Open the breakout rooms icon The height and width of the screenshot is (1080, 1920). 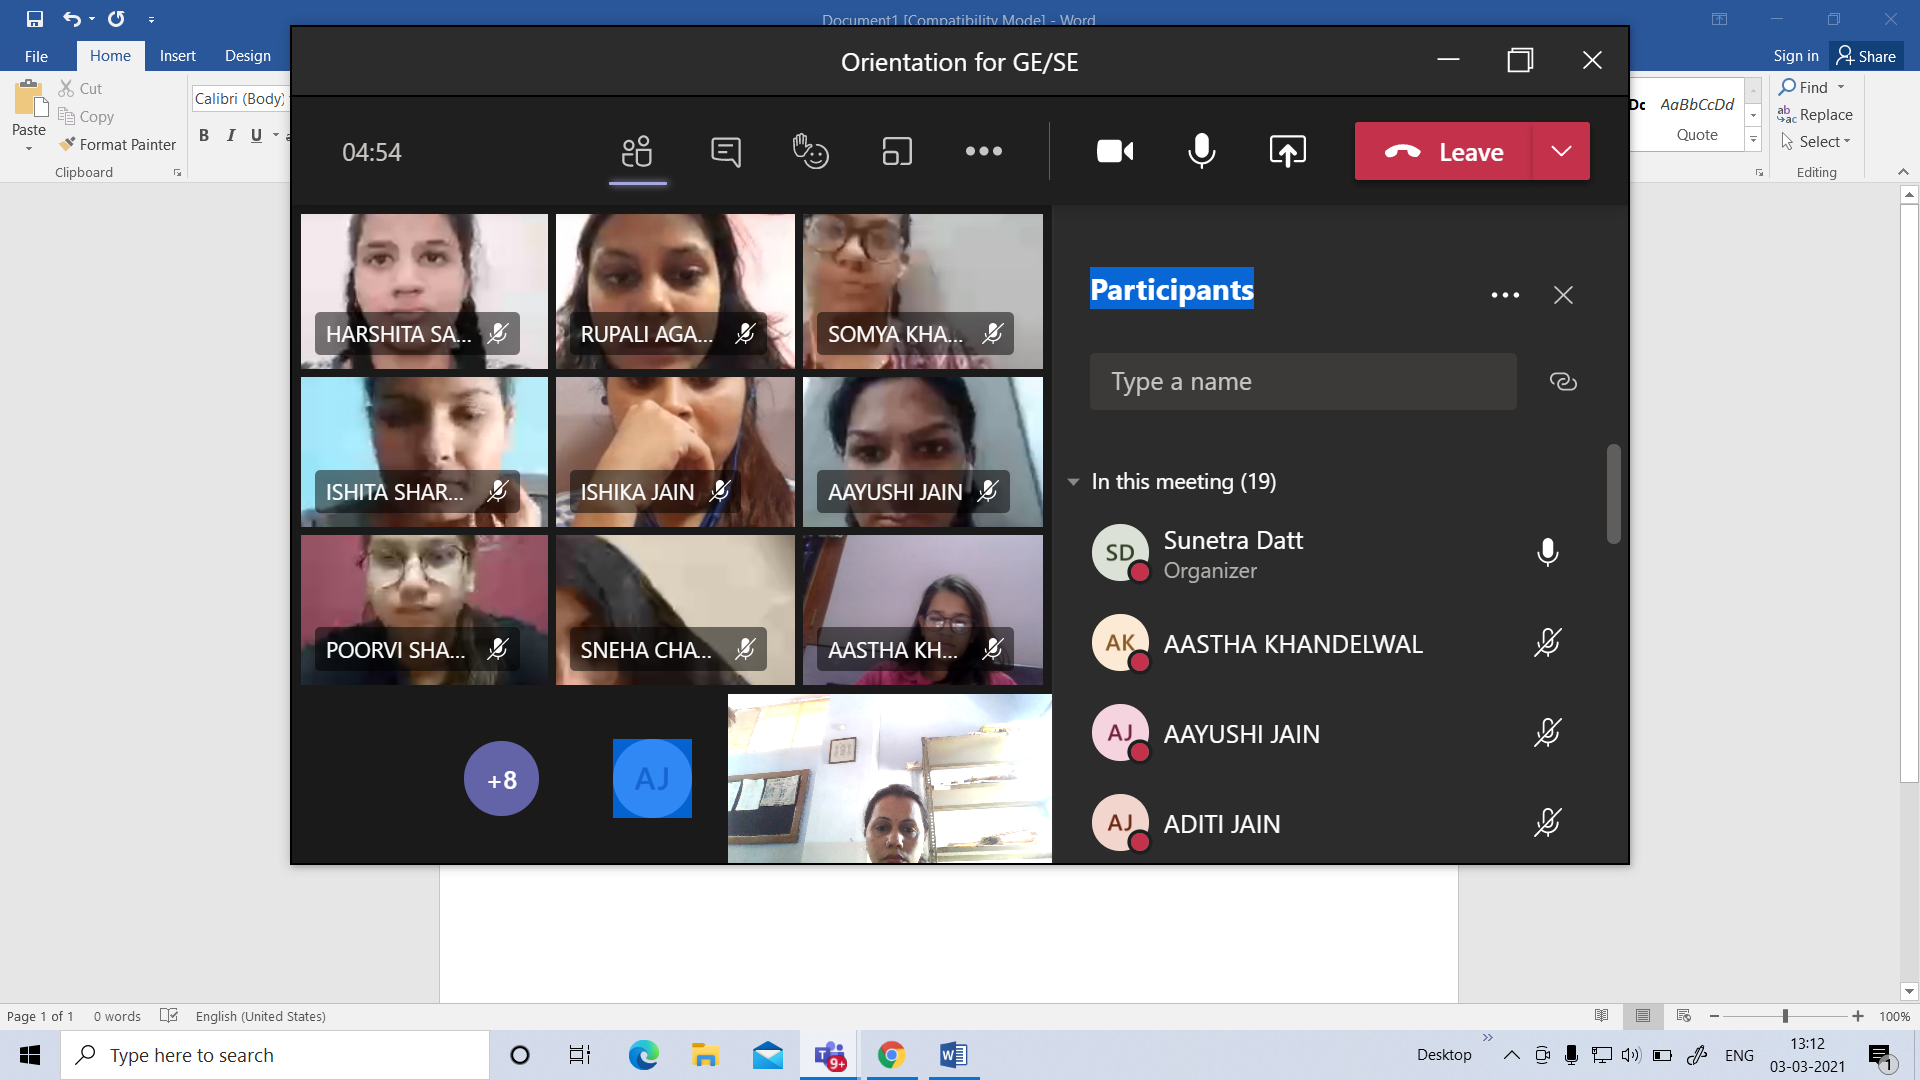897,152
